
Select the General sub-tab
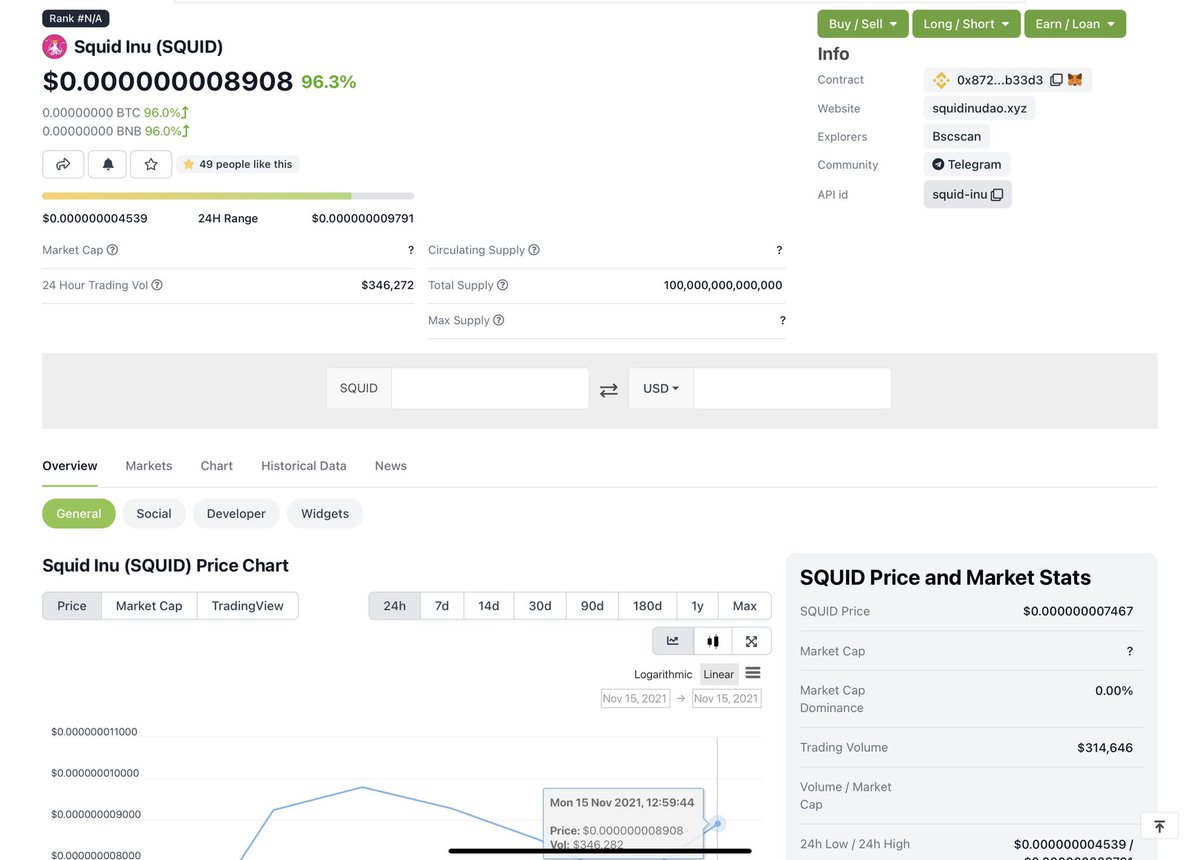point(79,514)
